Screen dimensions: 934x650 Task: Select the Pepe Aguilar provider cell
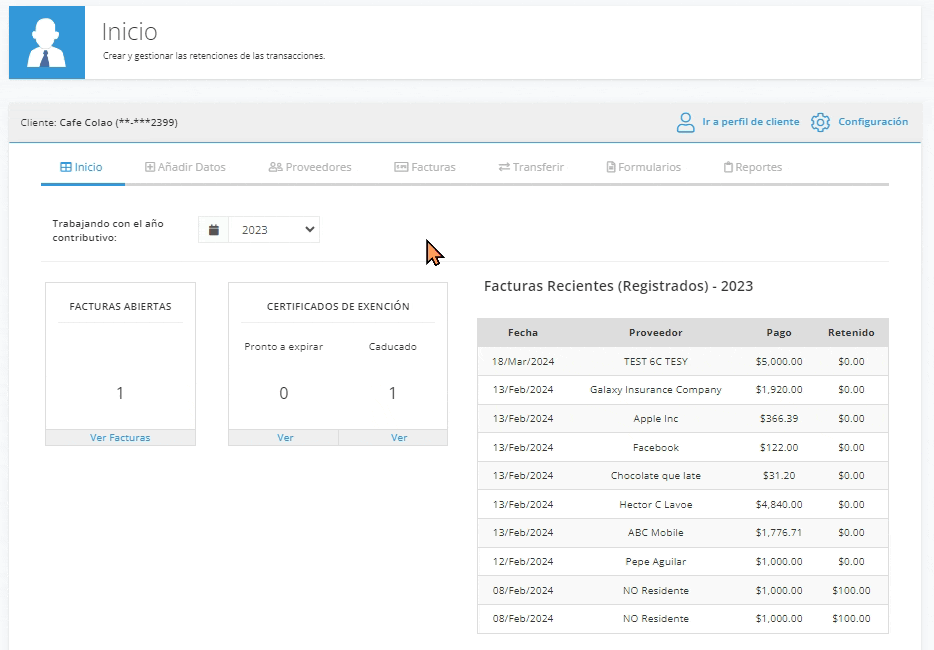tap(655, 561)
